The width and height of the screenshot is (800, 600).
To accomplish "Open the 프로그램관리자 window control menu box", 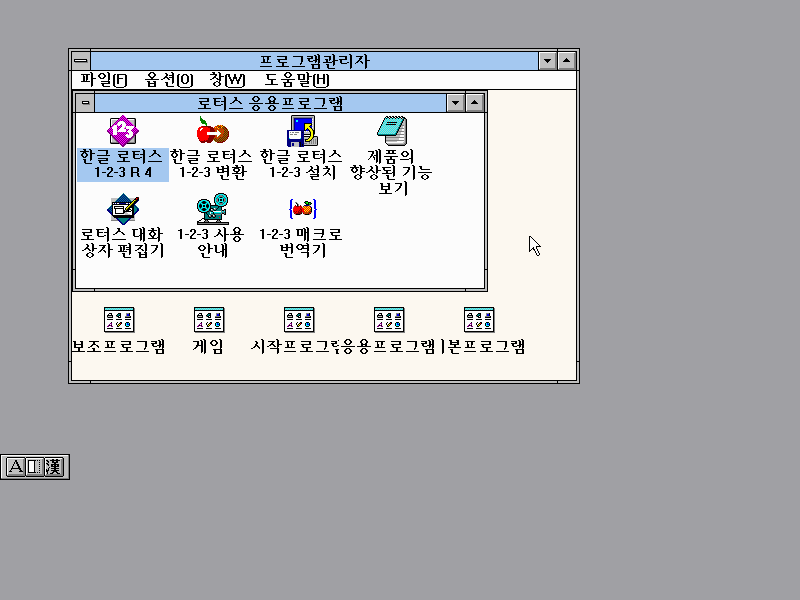I will pos(81,61).
